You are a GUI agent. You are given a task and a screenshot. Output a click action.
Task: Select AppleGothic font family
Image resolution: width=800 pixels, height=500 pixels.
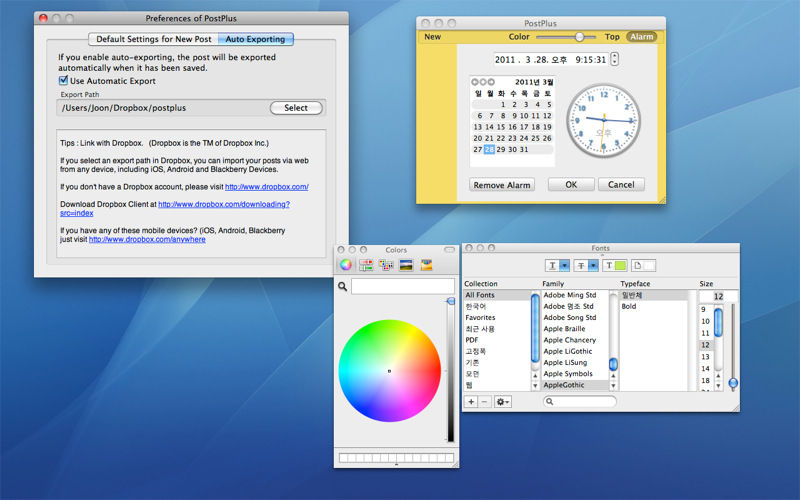[x=575, y=385]
